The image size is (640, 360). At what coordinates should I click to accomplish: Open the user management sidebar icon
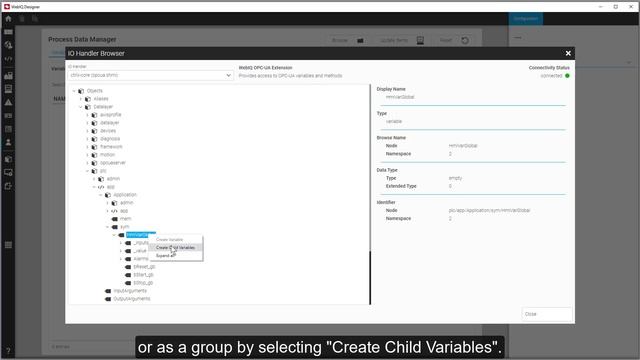coord(8,142)
